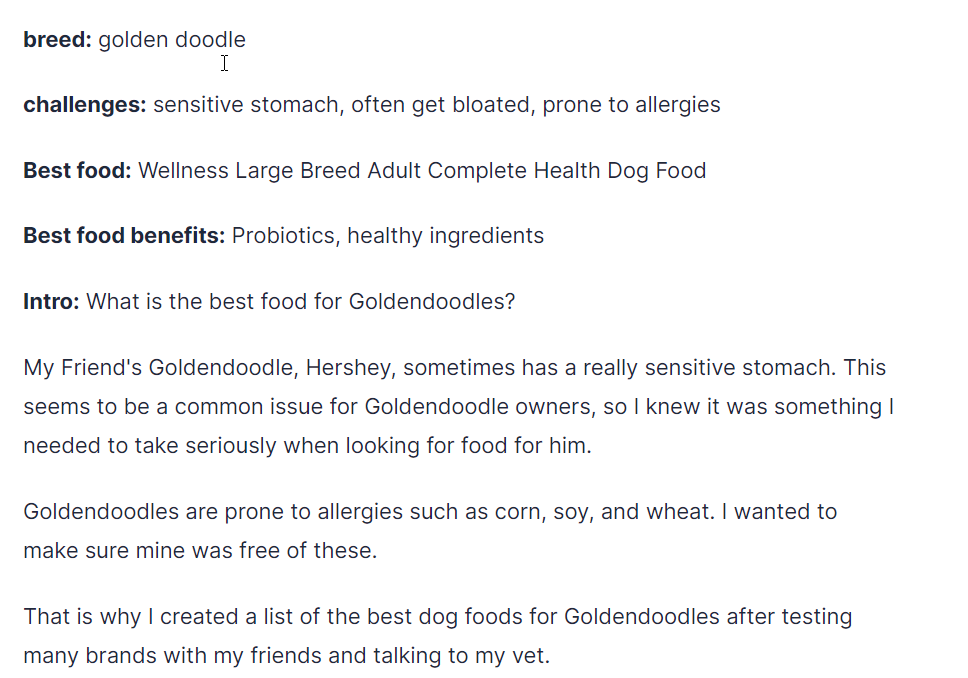Screen dimensions: 968x678
Task: Click the bold 'breed:' label
Action: [x=57, y=40]
